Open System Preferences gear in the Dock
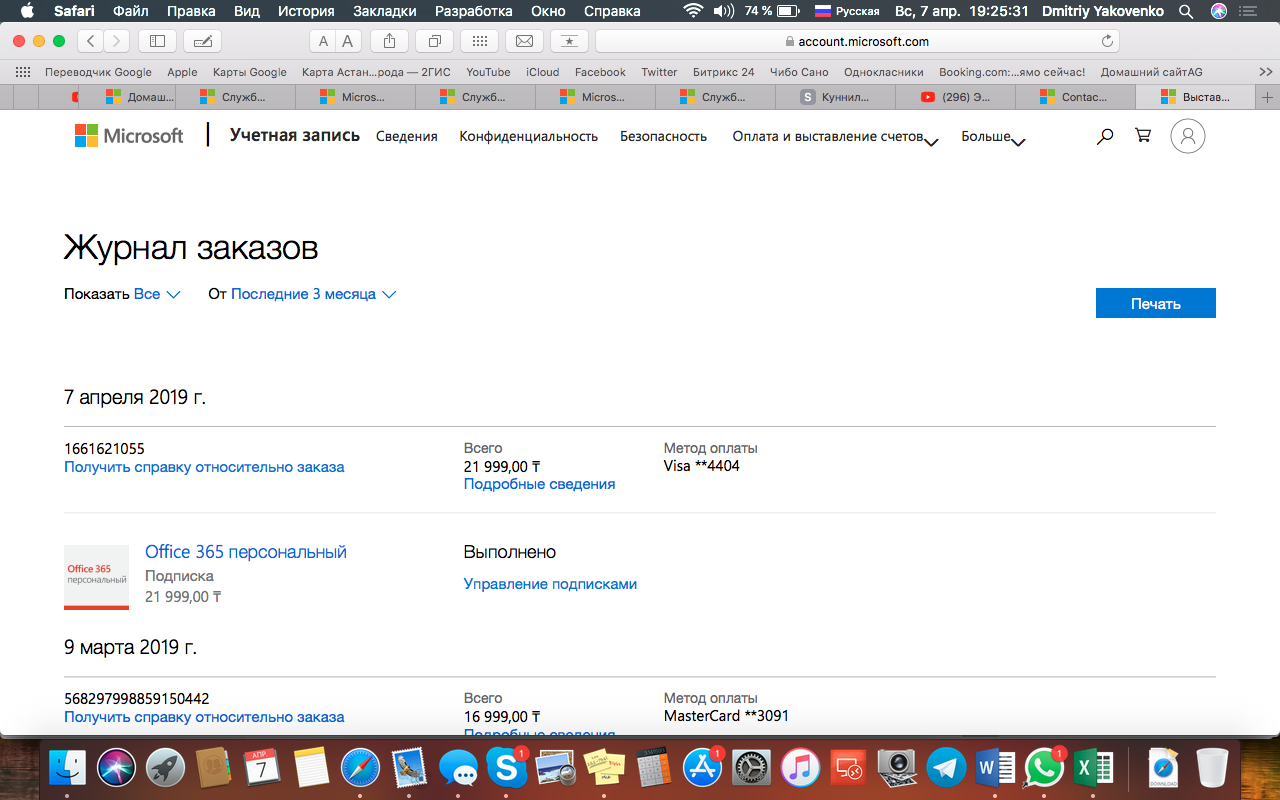Screen dimensions: 1280x800 coord(751,768)
